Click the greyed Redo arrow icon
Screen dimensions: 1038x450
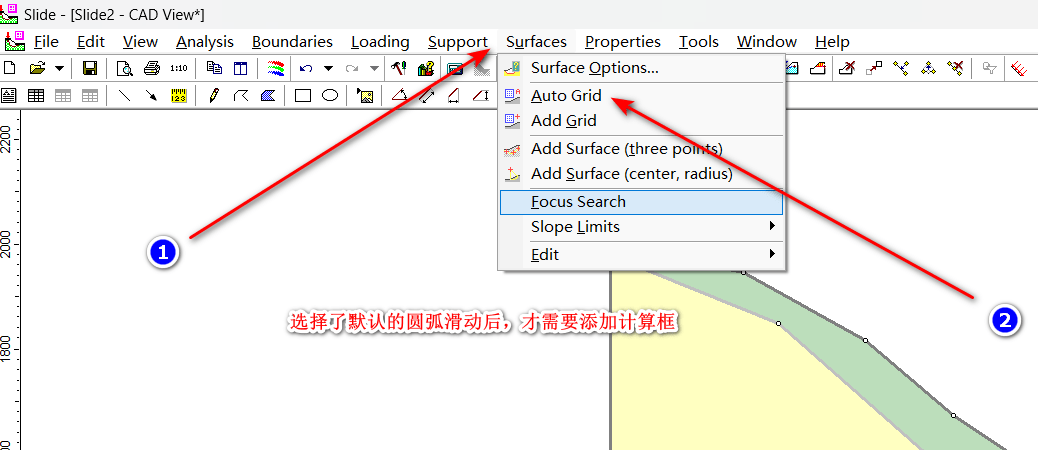click(x=352, y=68)
